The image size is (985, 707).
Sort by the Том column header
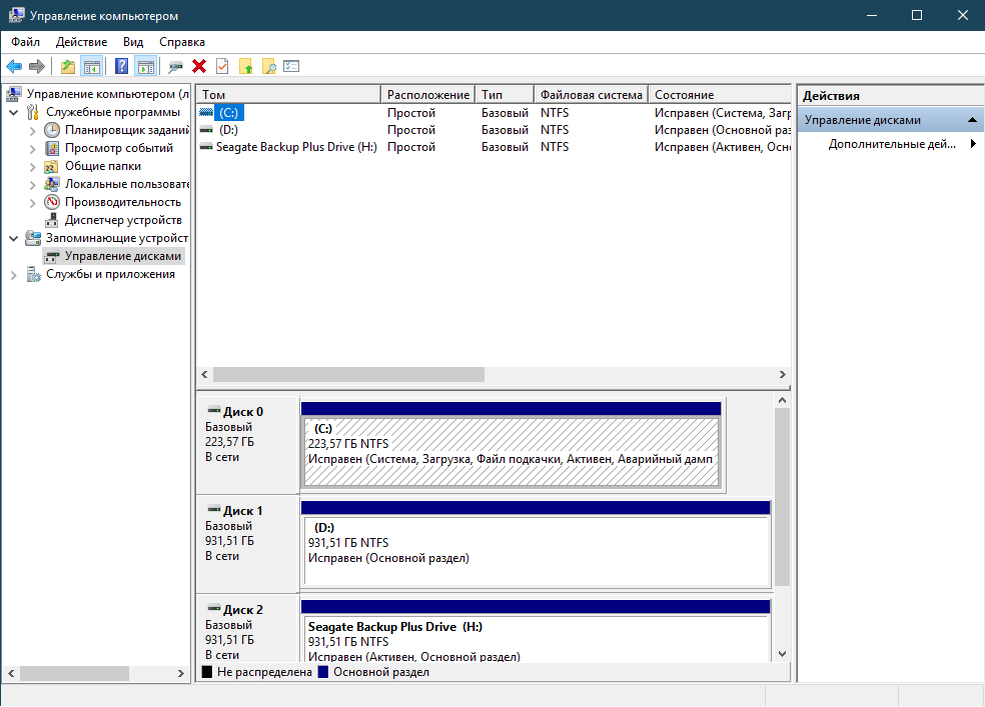pos(288,94)
